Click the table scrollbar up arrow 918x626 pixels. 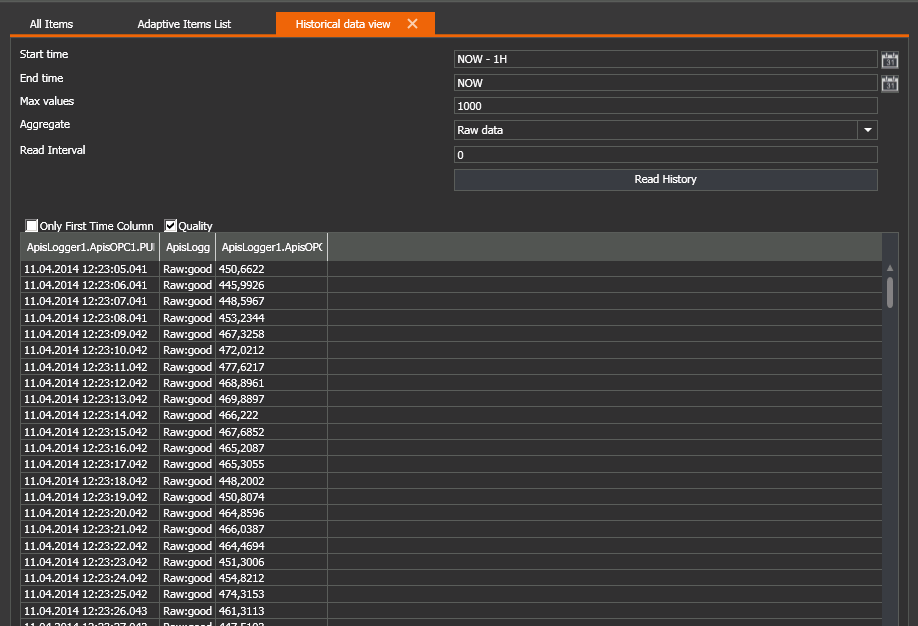890,268
